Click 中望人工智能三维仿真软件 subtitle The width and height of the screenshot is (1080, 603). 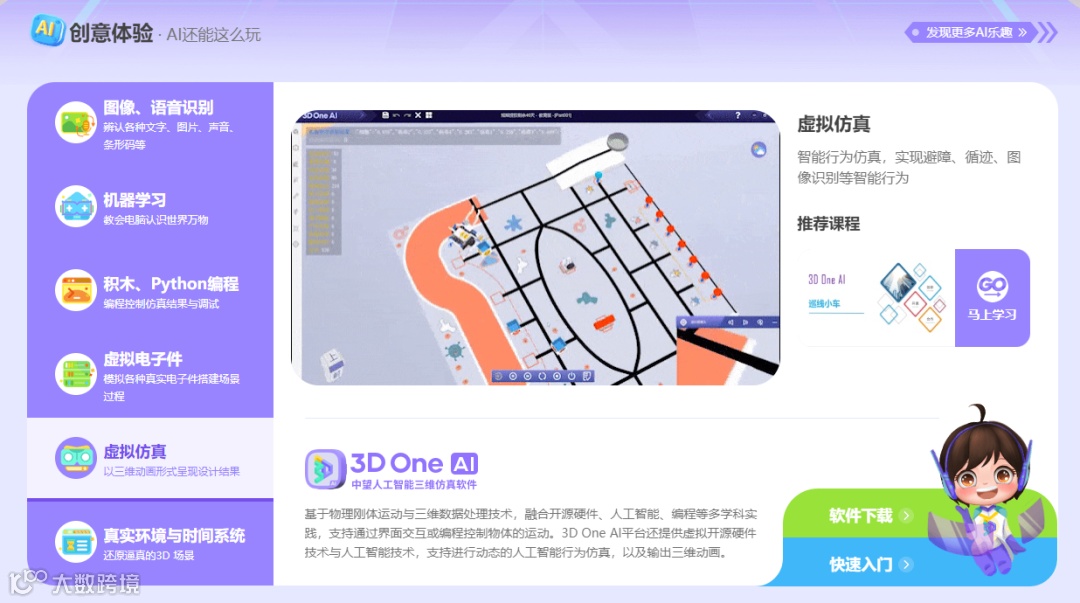click(414, 484)
